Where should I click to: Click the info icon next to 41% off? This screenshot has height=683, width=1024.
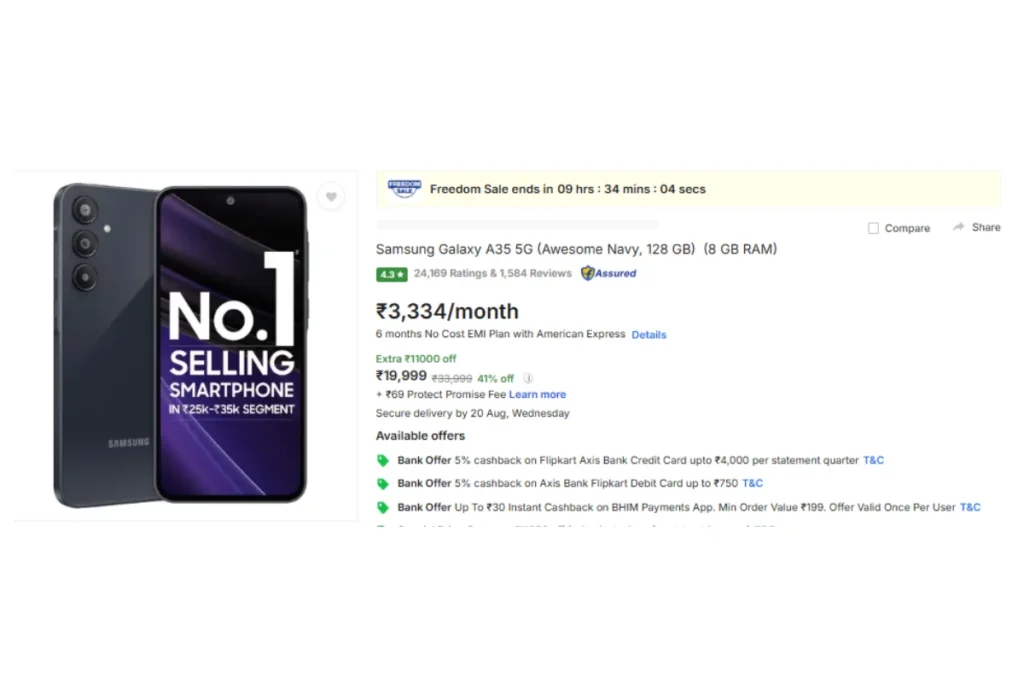528,378
